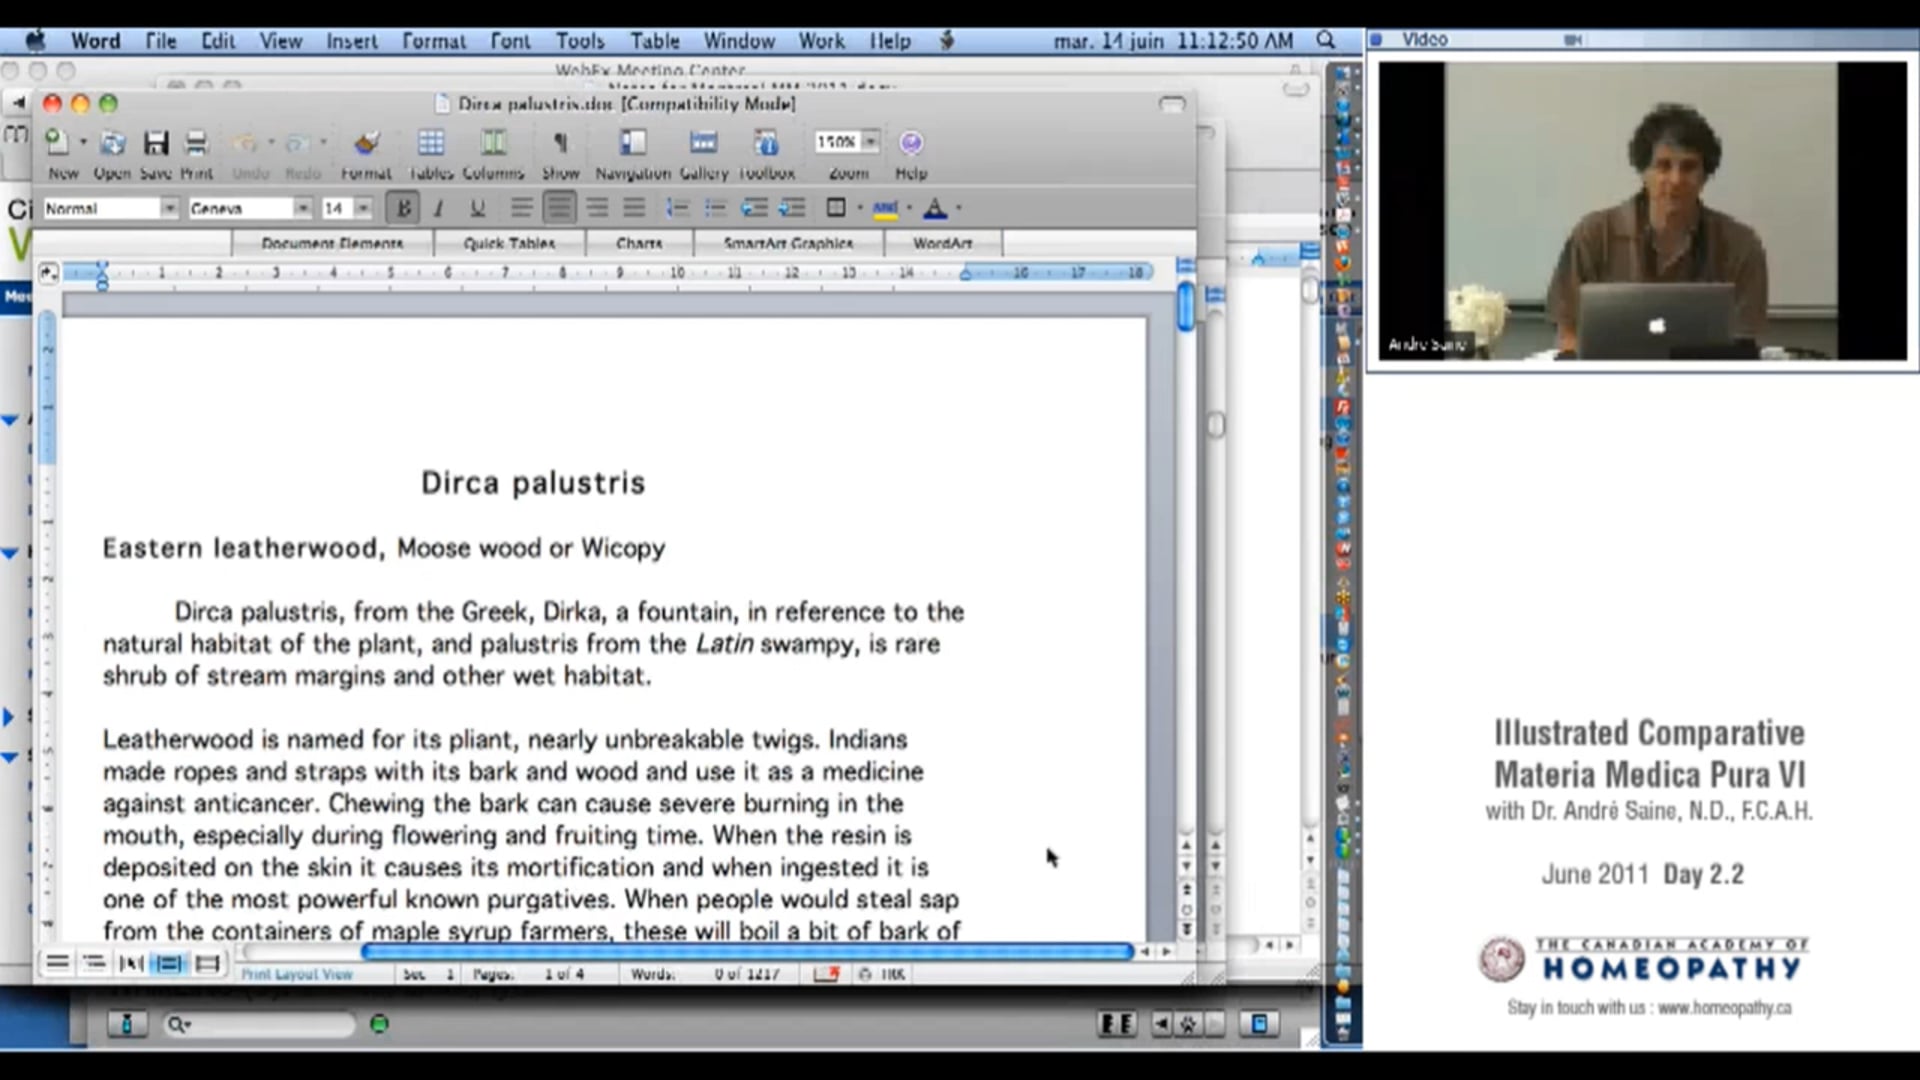This screenshot has height=1080, width=1920.
Task: Click the font color A swatch
Action: click(935, 208)
